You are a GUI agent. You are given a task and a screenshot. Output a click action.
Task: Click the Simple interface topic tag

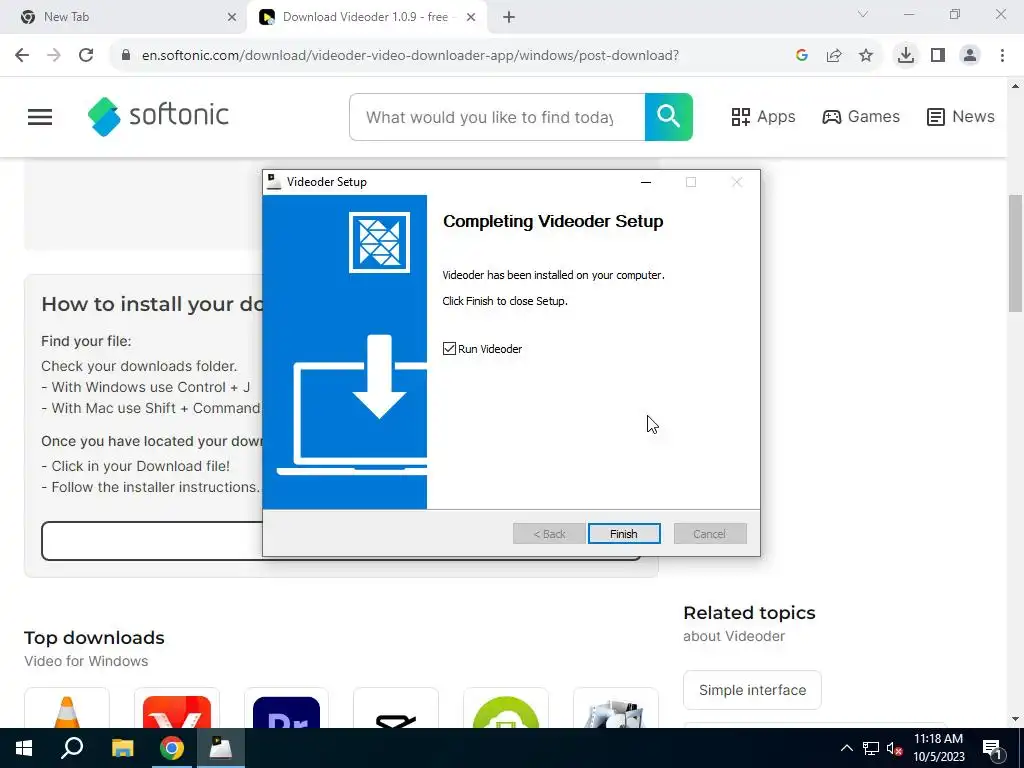(x=752, y=690)
